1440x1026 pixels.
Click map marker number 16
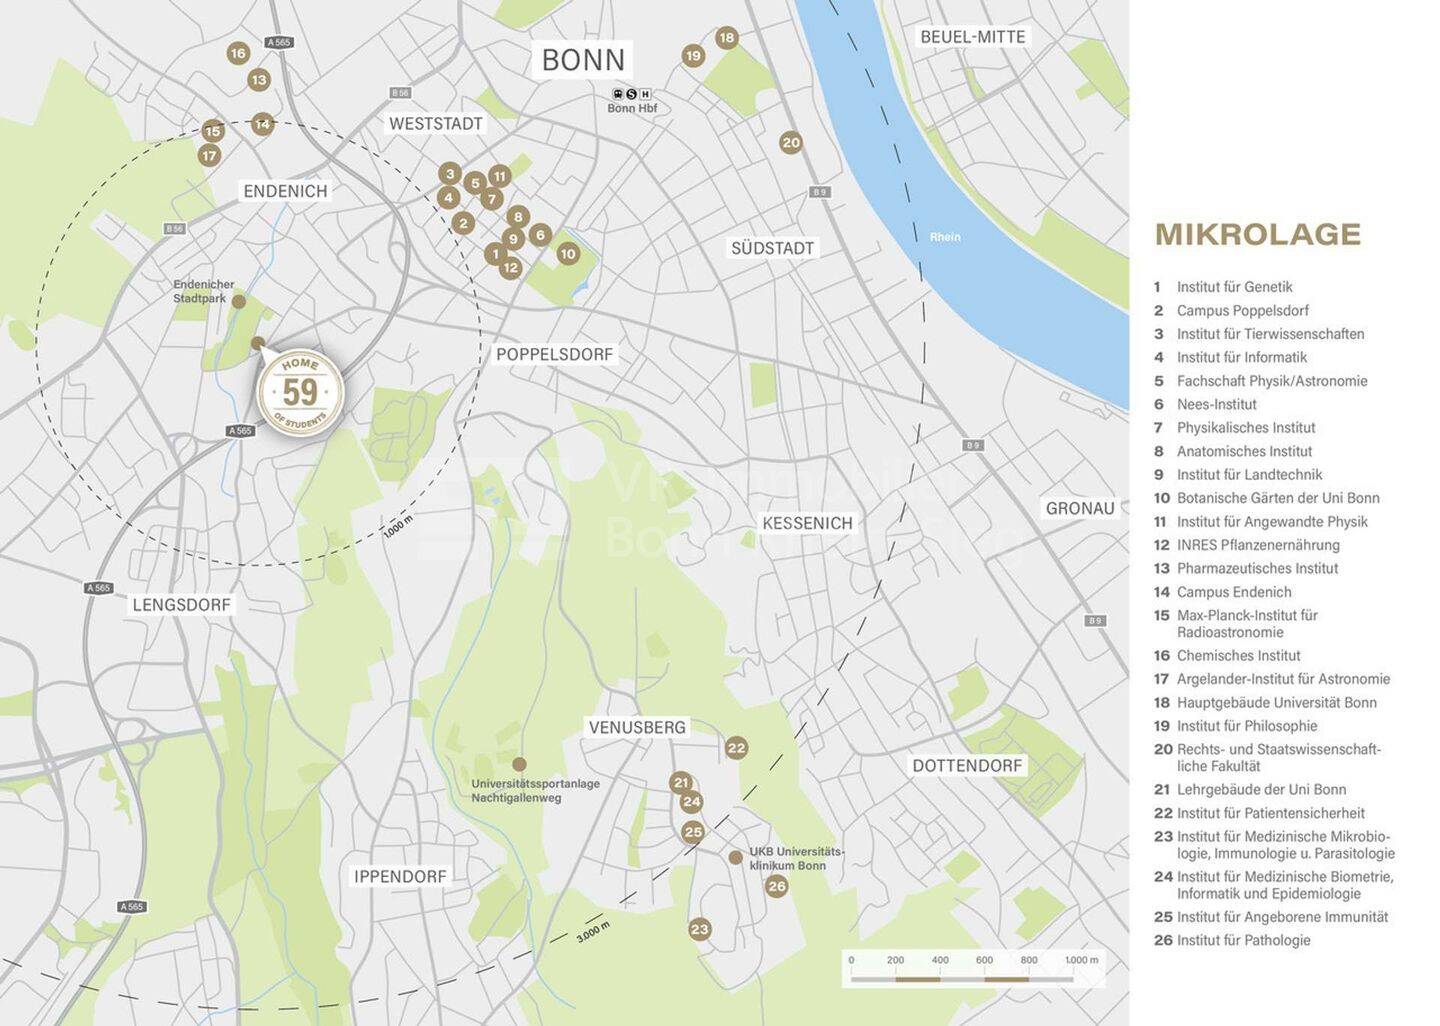pyautogui.click(x=238, y=53)
